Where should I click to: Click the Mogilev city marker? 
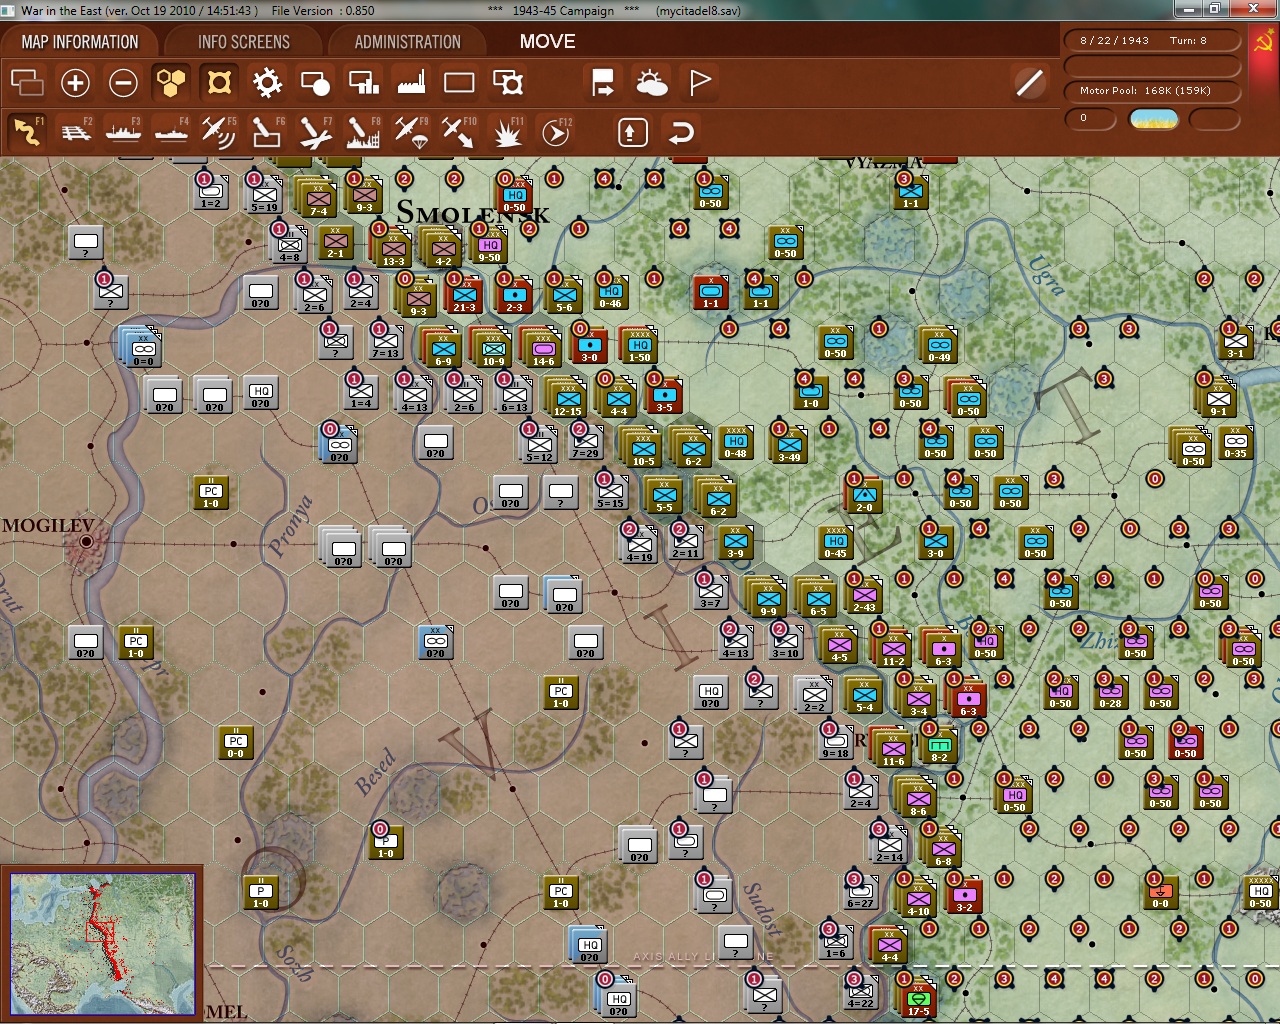[x=87, y=541]
